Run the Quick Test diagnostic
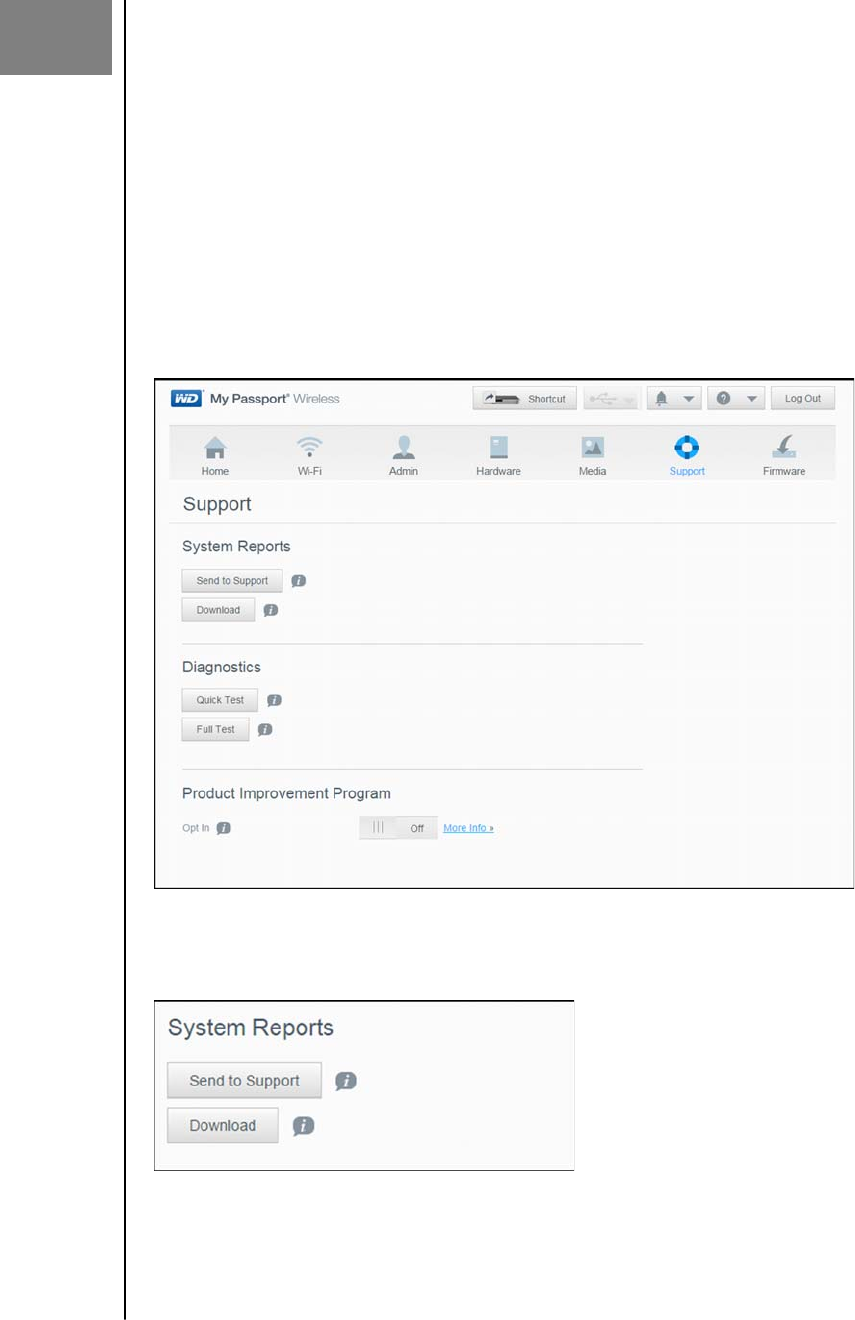 pos(220,700)
